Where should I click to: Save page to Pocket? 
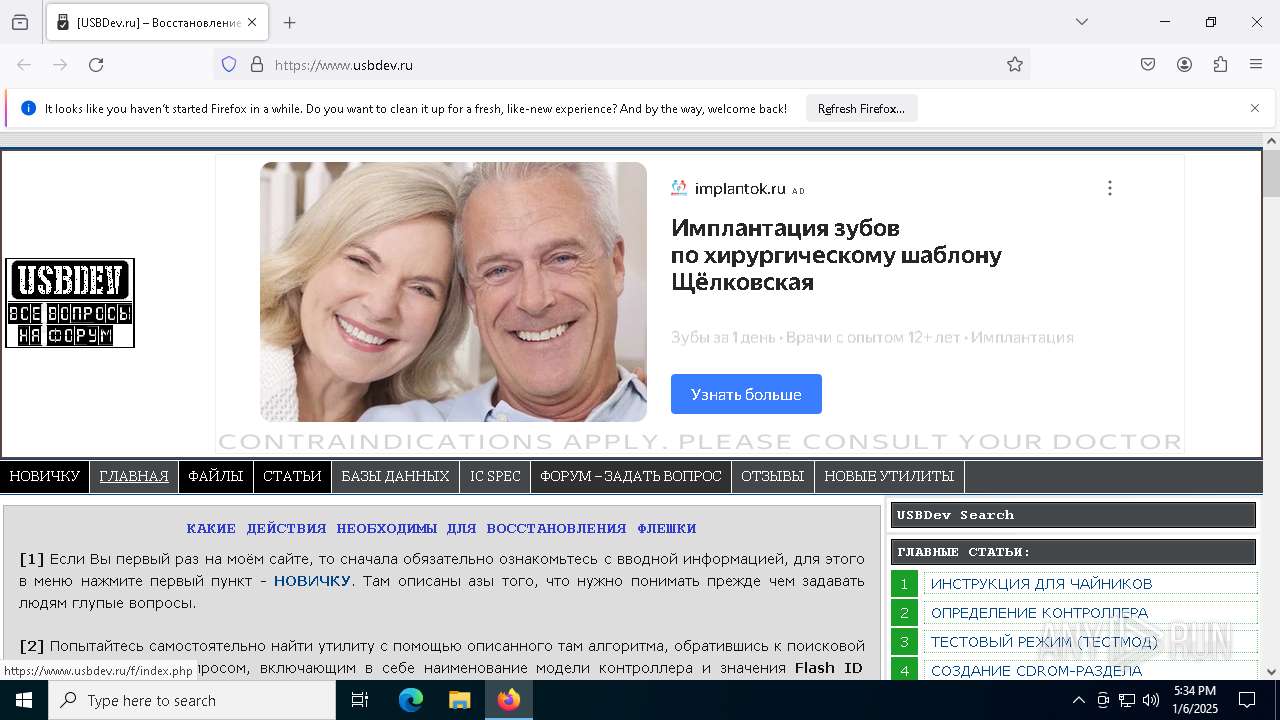(1148, 65)
